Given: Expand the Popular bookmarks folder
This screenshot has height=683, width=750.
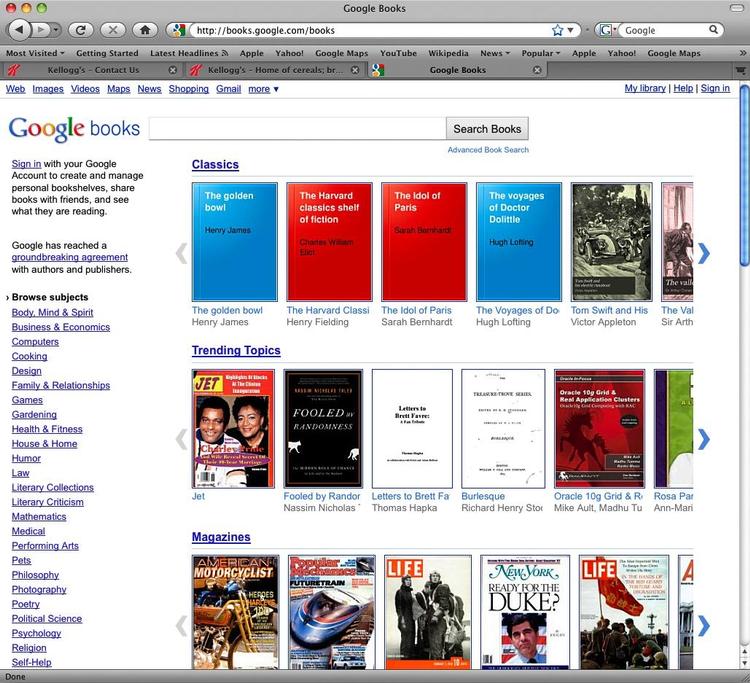Looking at the screenshot, I should tap(540, 53).
